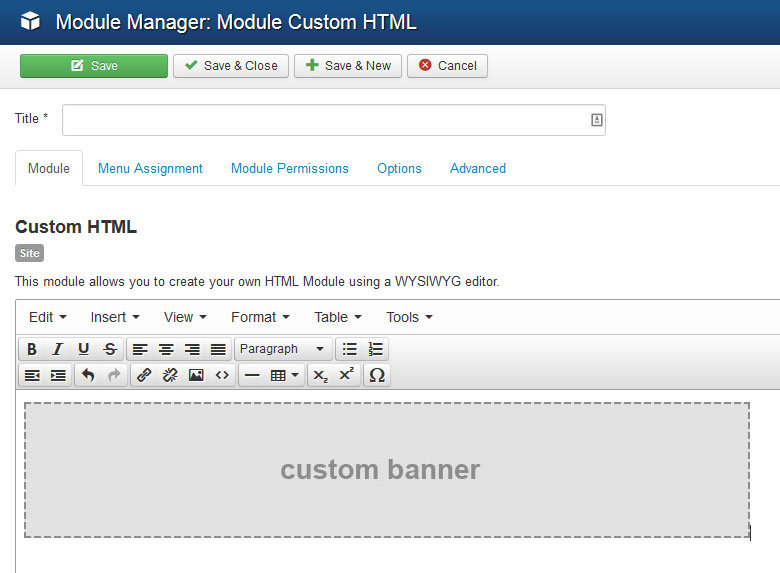Align text right

[x=192, y=349]
